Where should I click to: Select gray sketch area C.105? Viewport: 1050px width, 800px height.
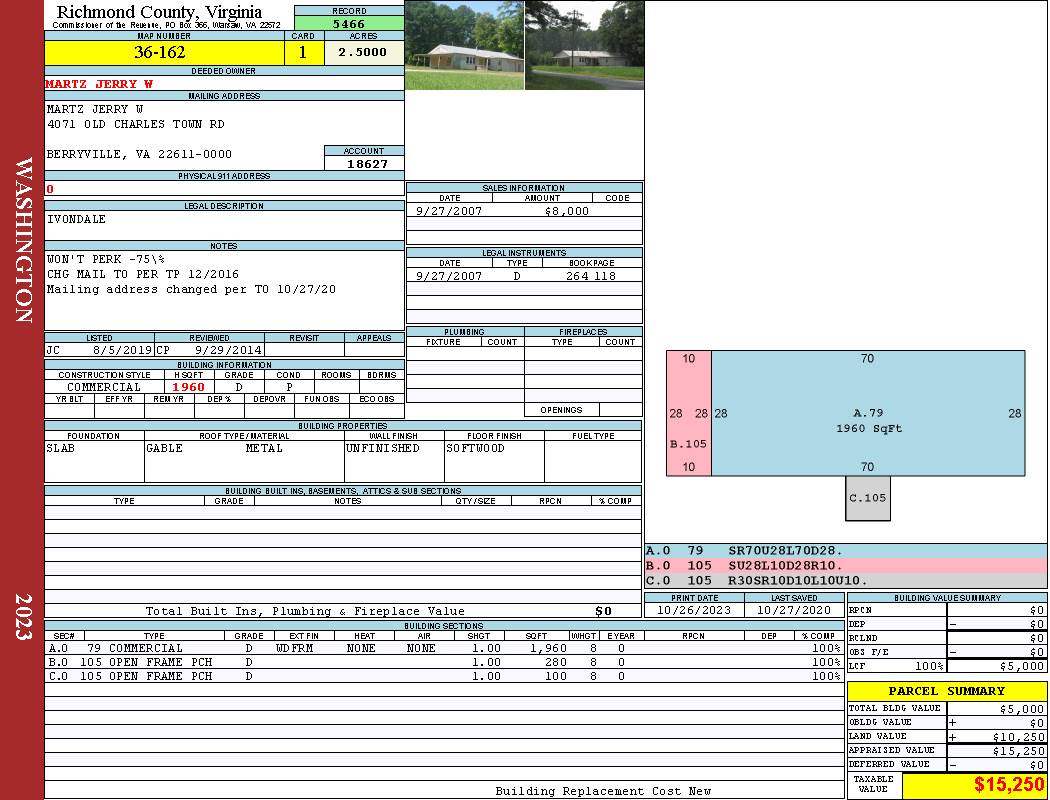coord(868,498)
